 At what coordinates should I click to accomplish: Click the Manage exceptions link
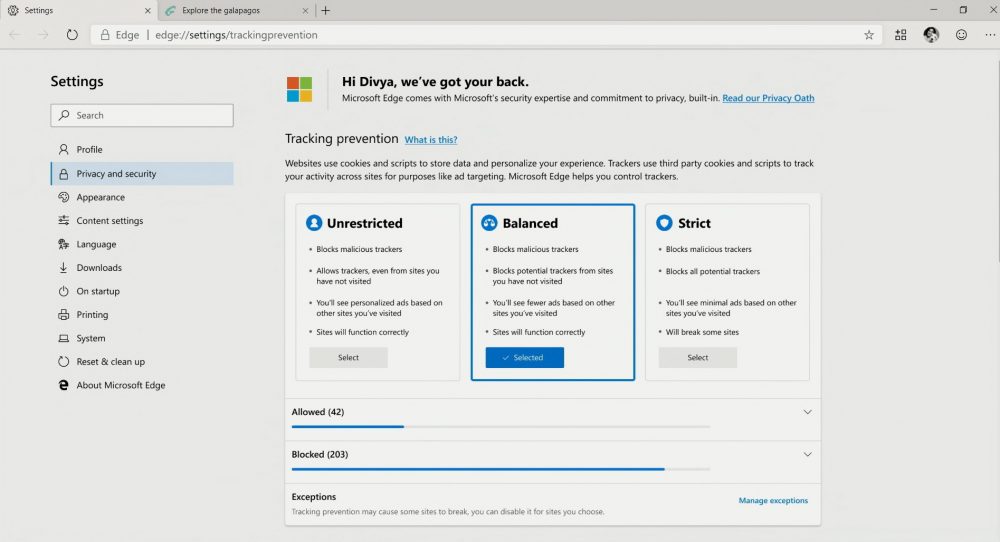coord(773,501)
